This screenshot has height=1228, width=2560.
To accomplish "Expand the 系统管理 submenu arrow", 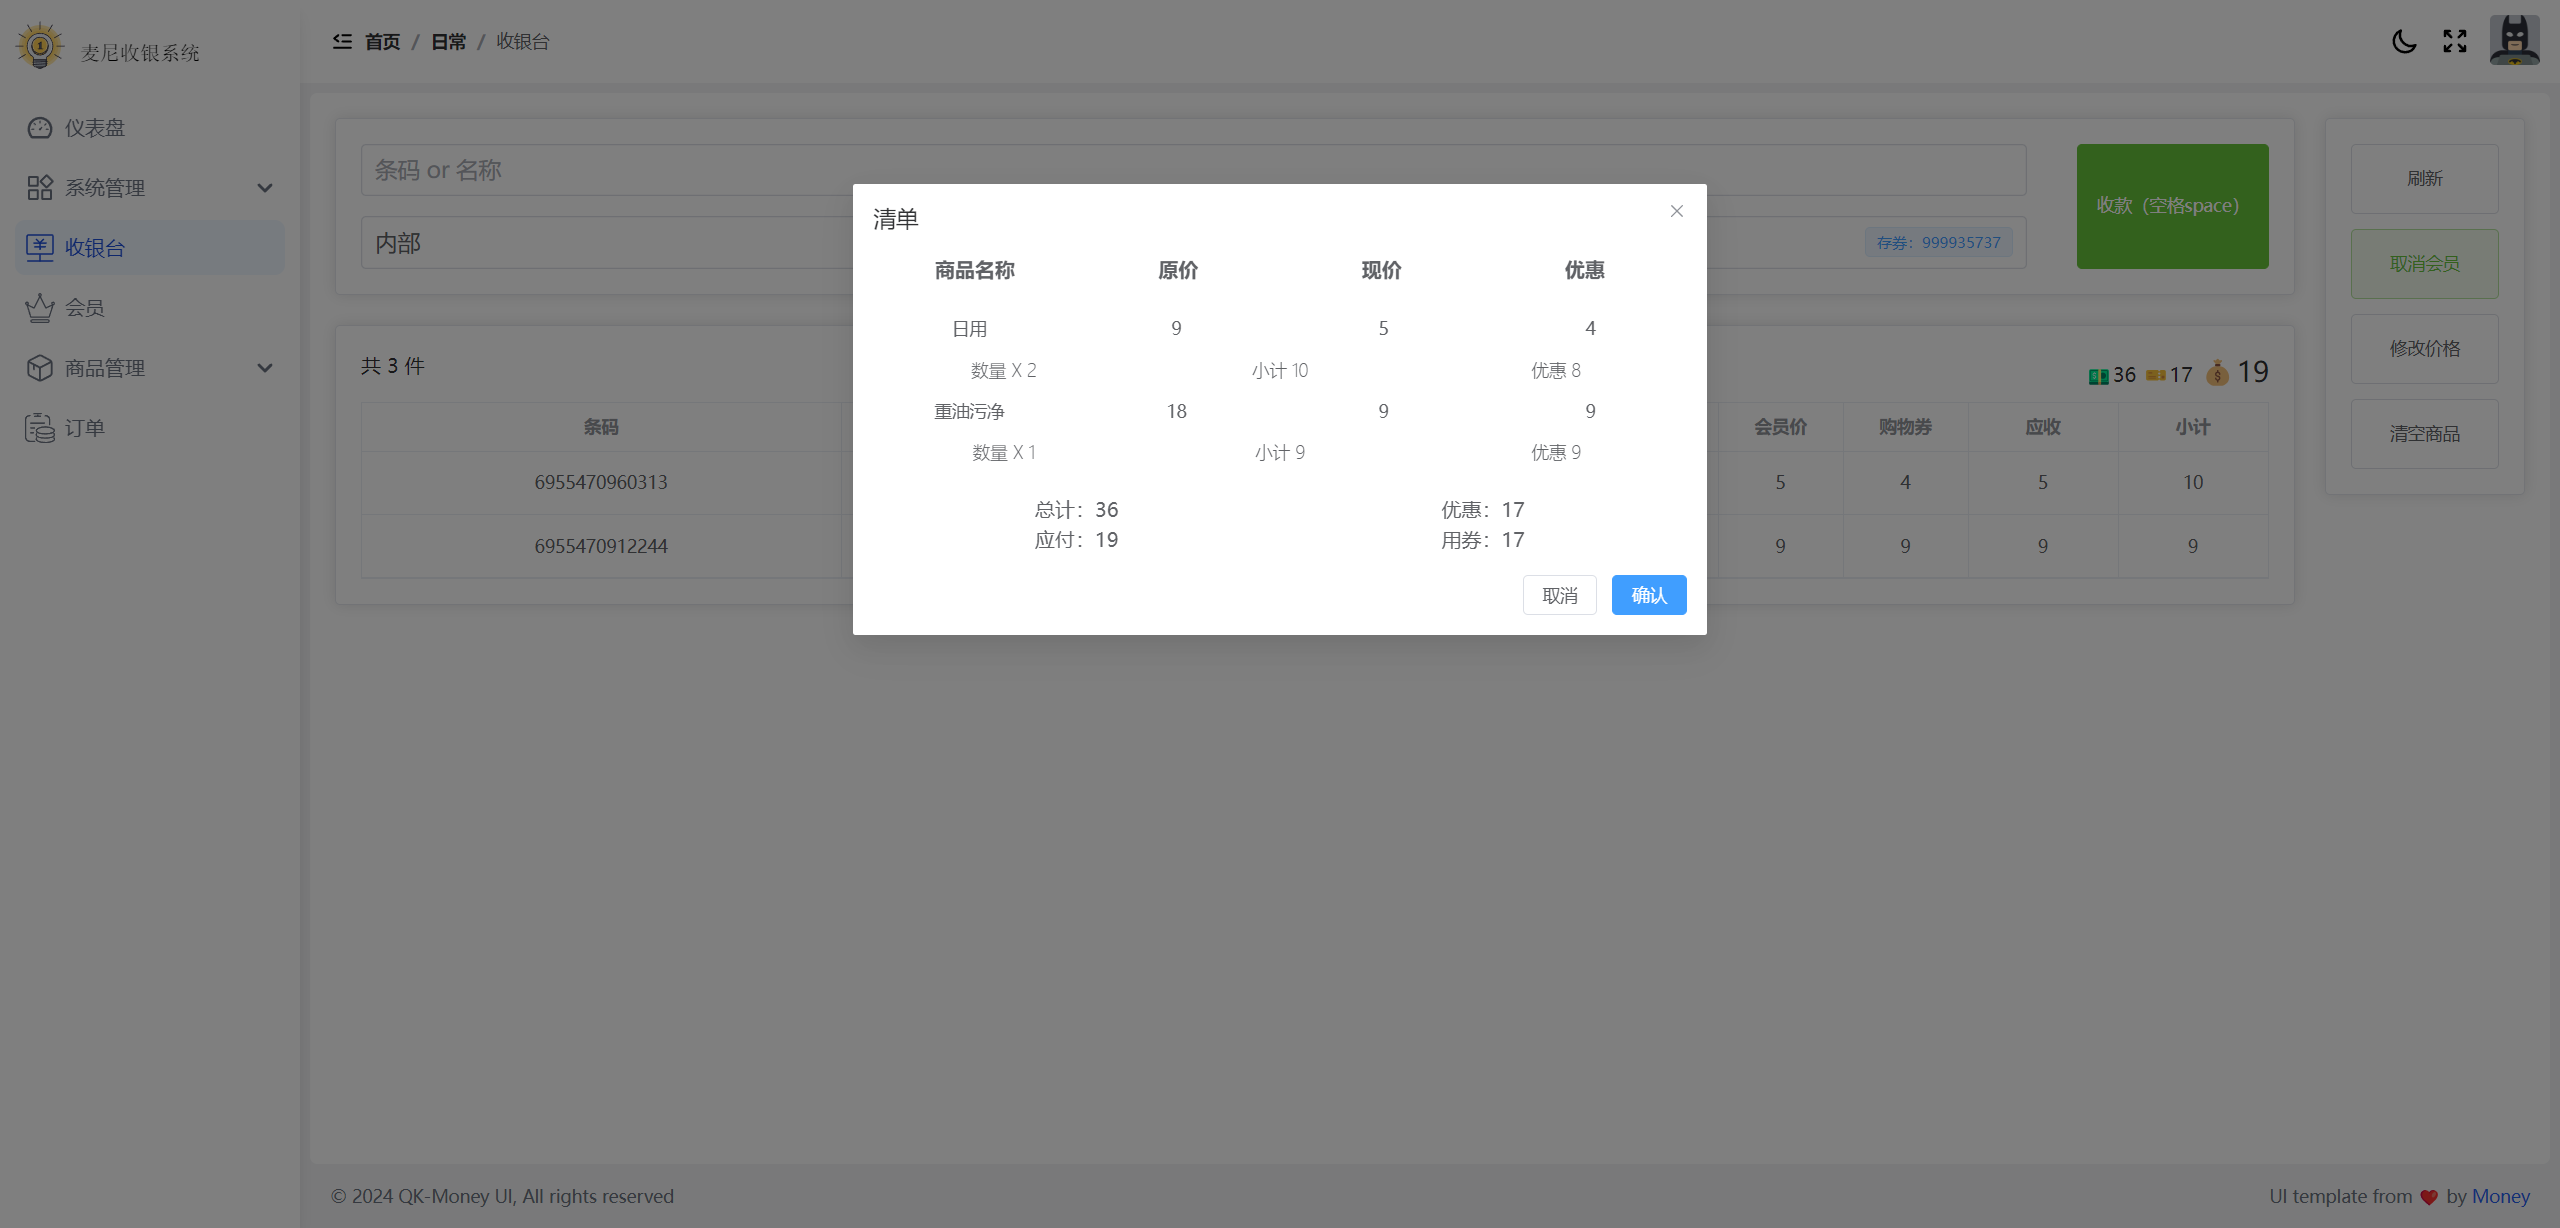I will 265,188.
